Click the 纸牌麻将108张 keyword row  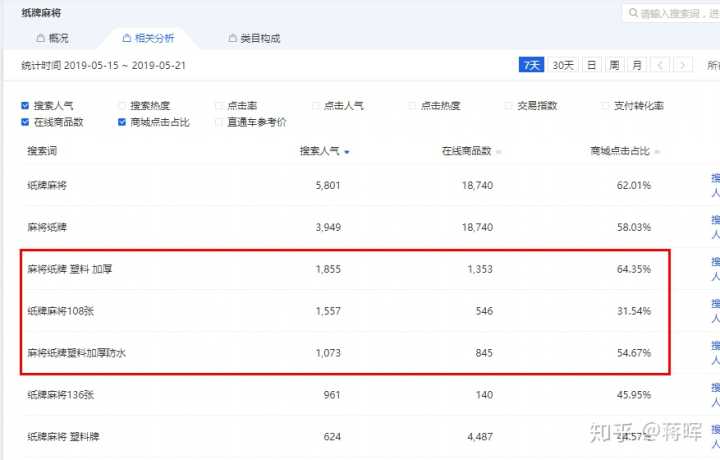tap(62, 311)
